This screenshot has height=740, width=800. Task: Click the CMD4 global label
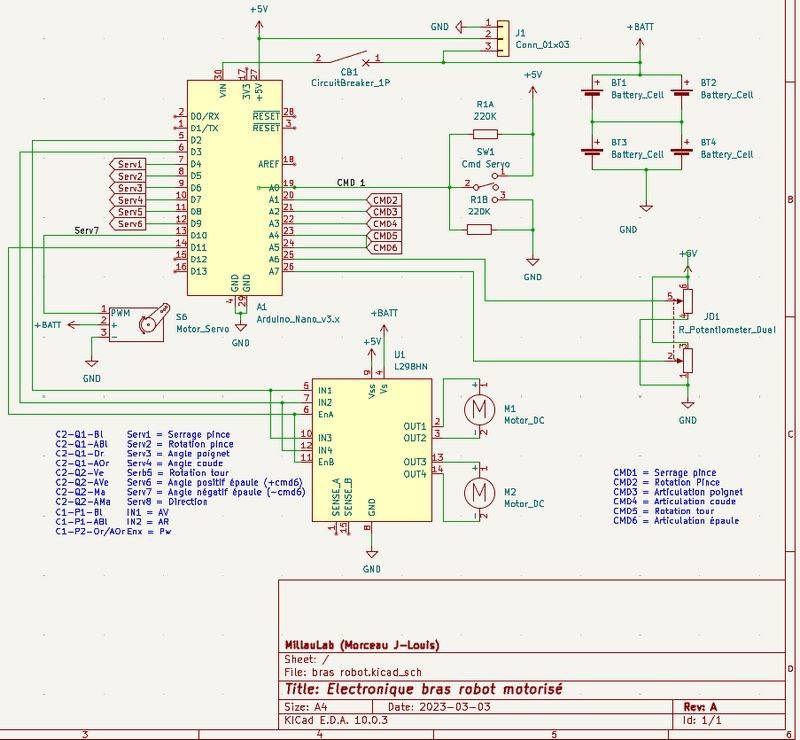pyautogui.click(x=384, y=224)
